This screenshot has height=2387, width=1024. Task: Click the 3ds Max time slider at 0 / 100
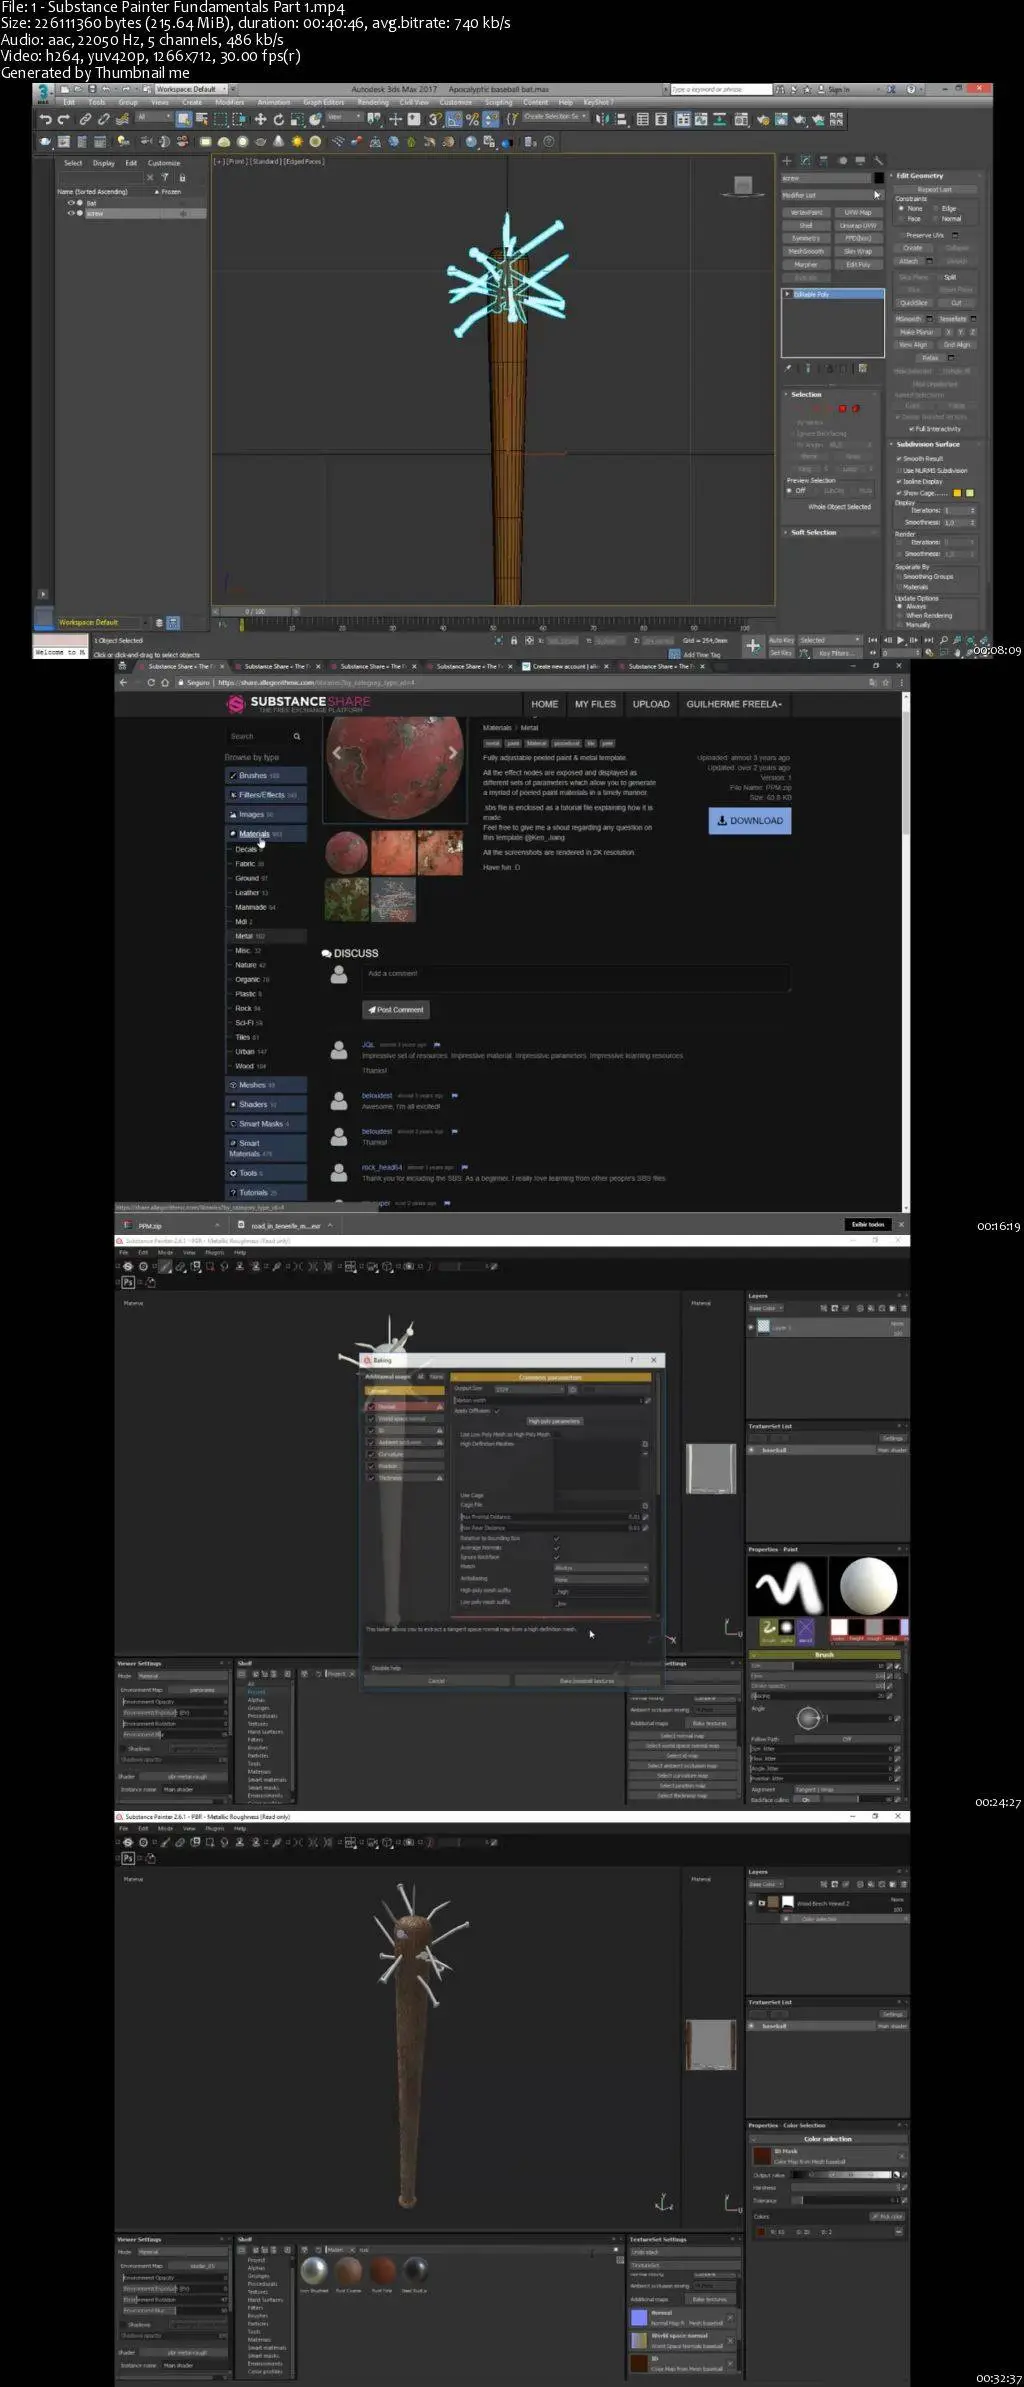point(256,611)
